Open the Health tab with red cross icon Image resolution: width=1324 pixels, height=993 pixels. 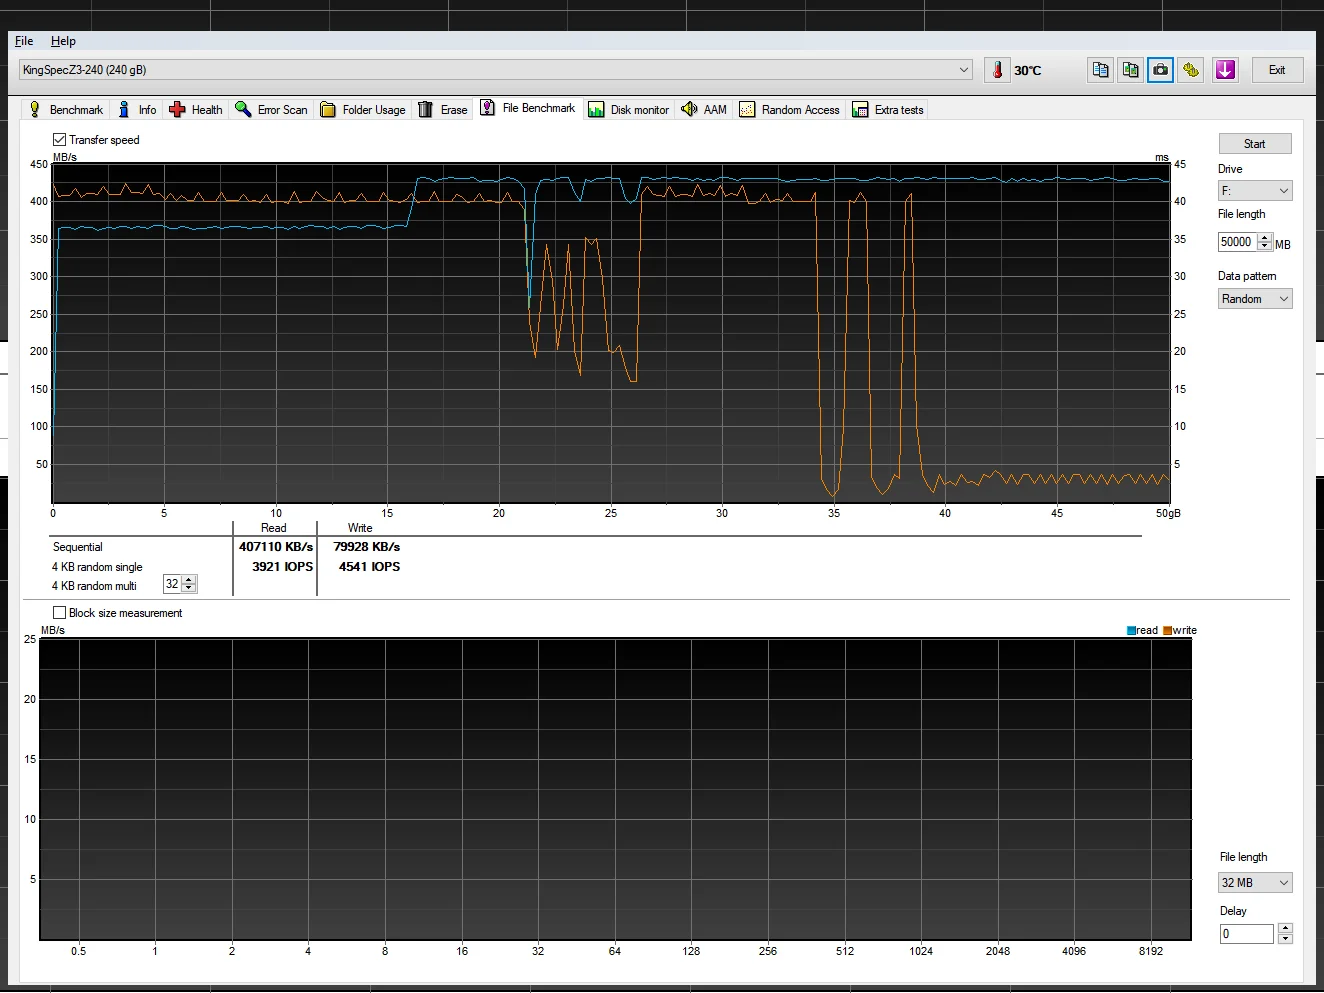coord(196,110)
